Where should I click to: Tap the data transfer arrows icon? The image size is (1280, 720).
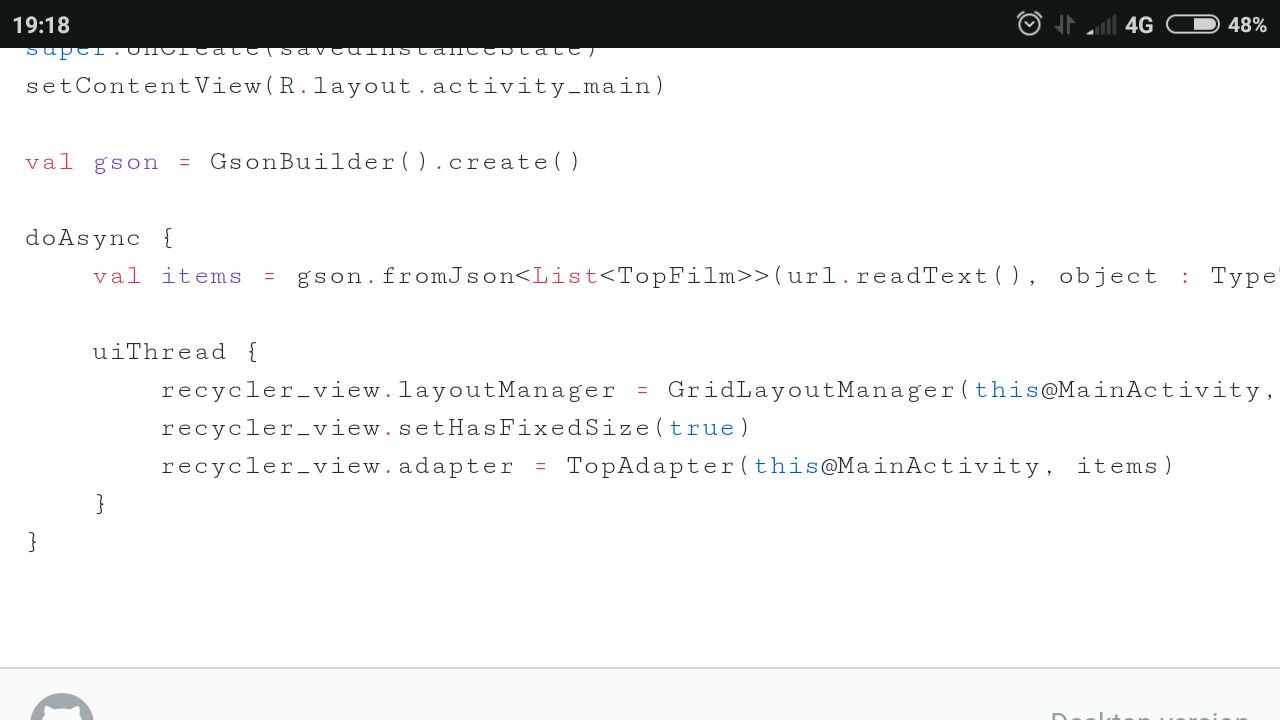(1065, 24)
